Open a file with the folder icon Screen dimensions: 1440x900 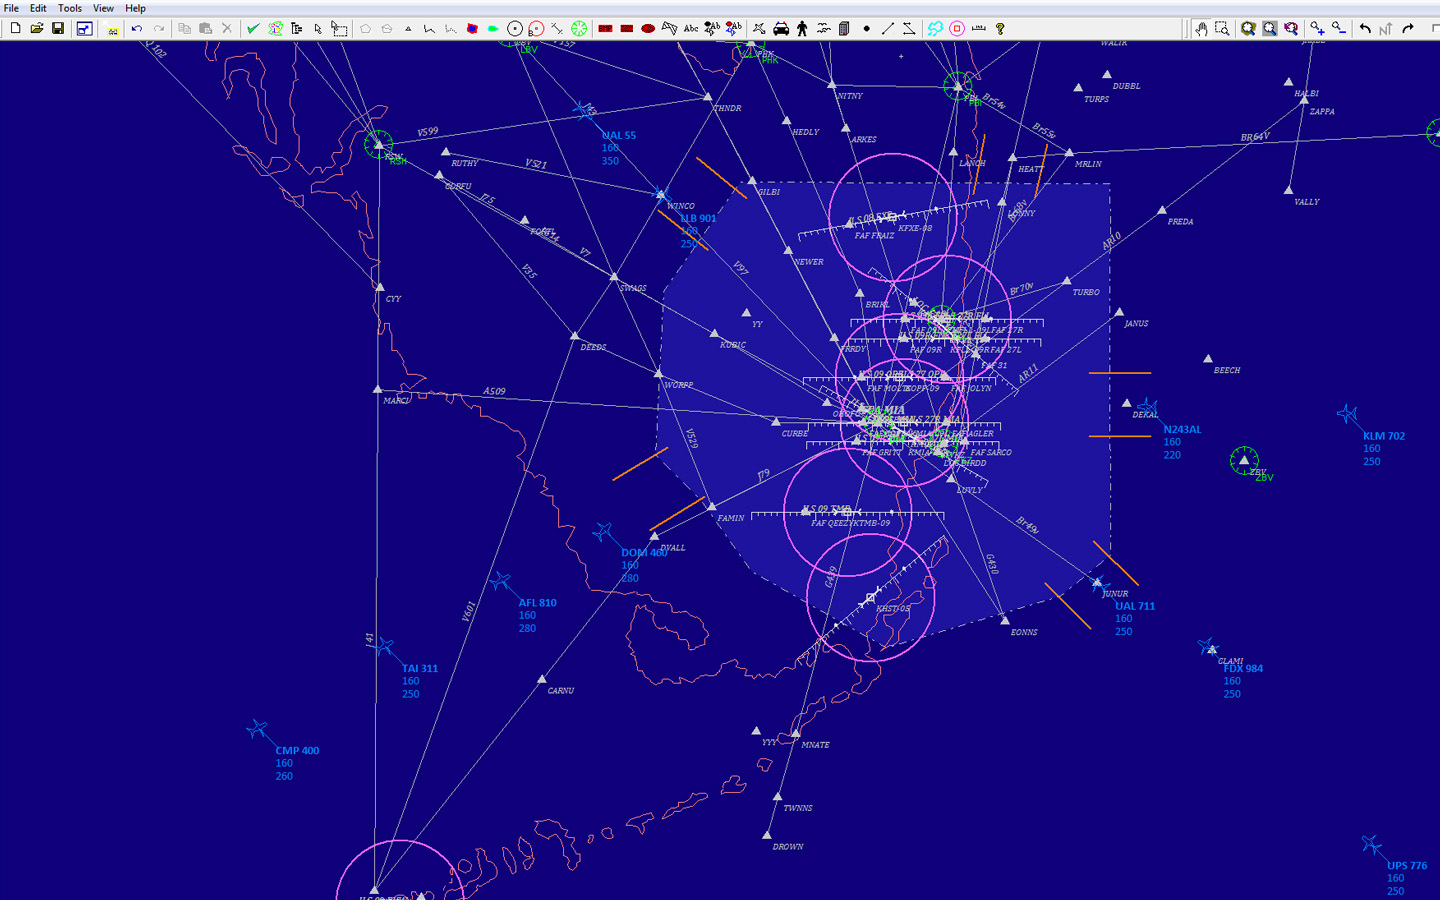36,28
